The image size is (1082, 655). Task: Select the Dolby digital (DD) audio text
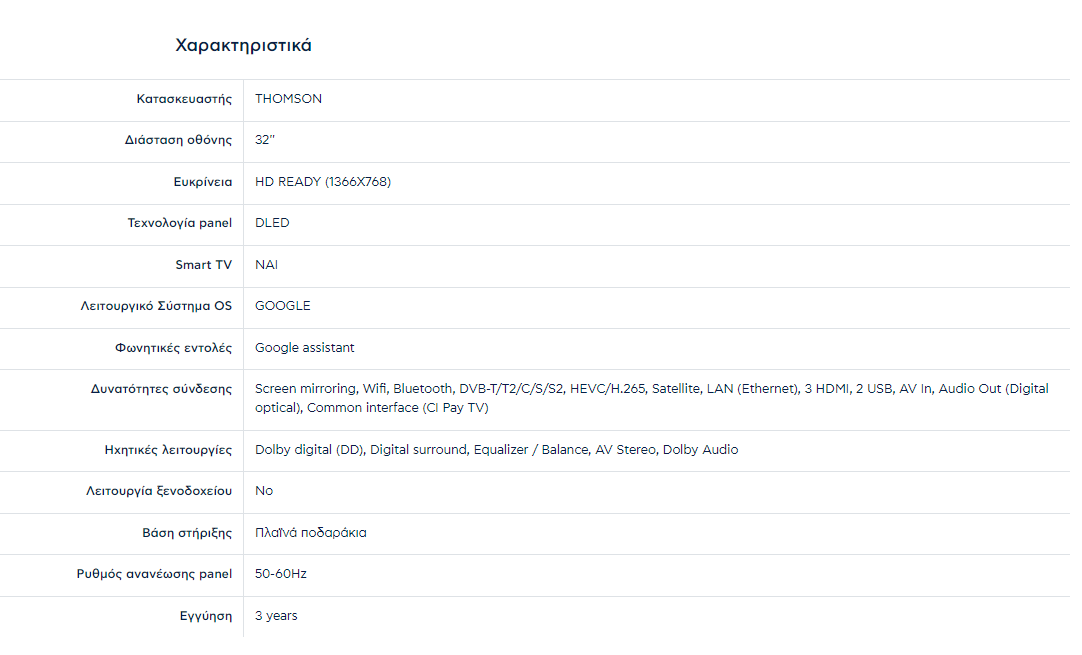[310, 450]
